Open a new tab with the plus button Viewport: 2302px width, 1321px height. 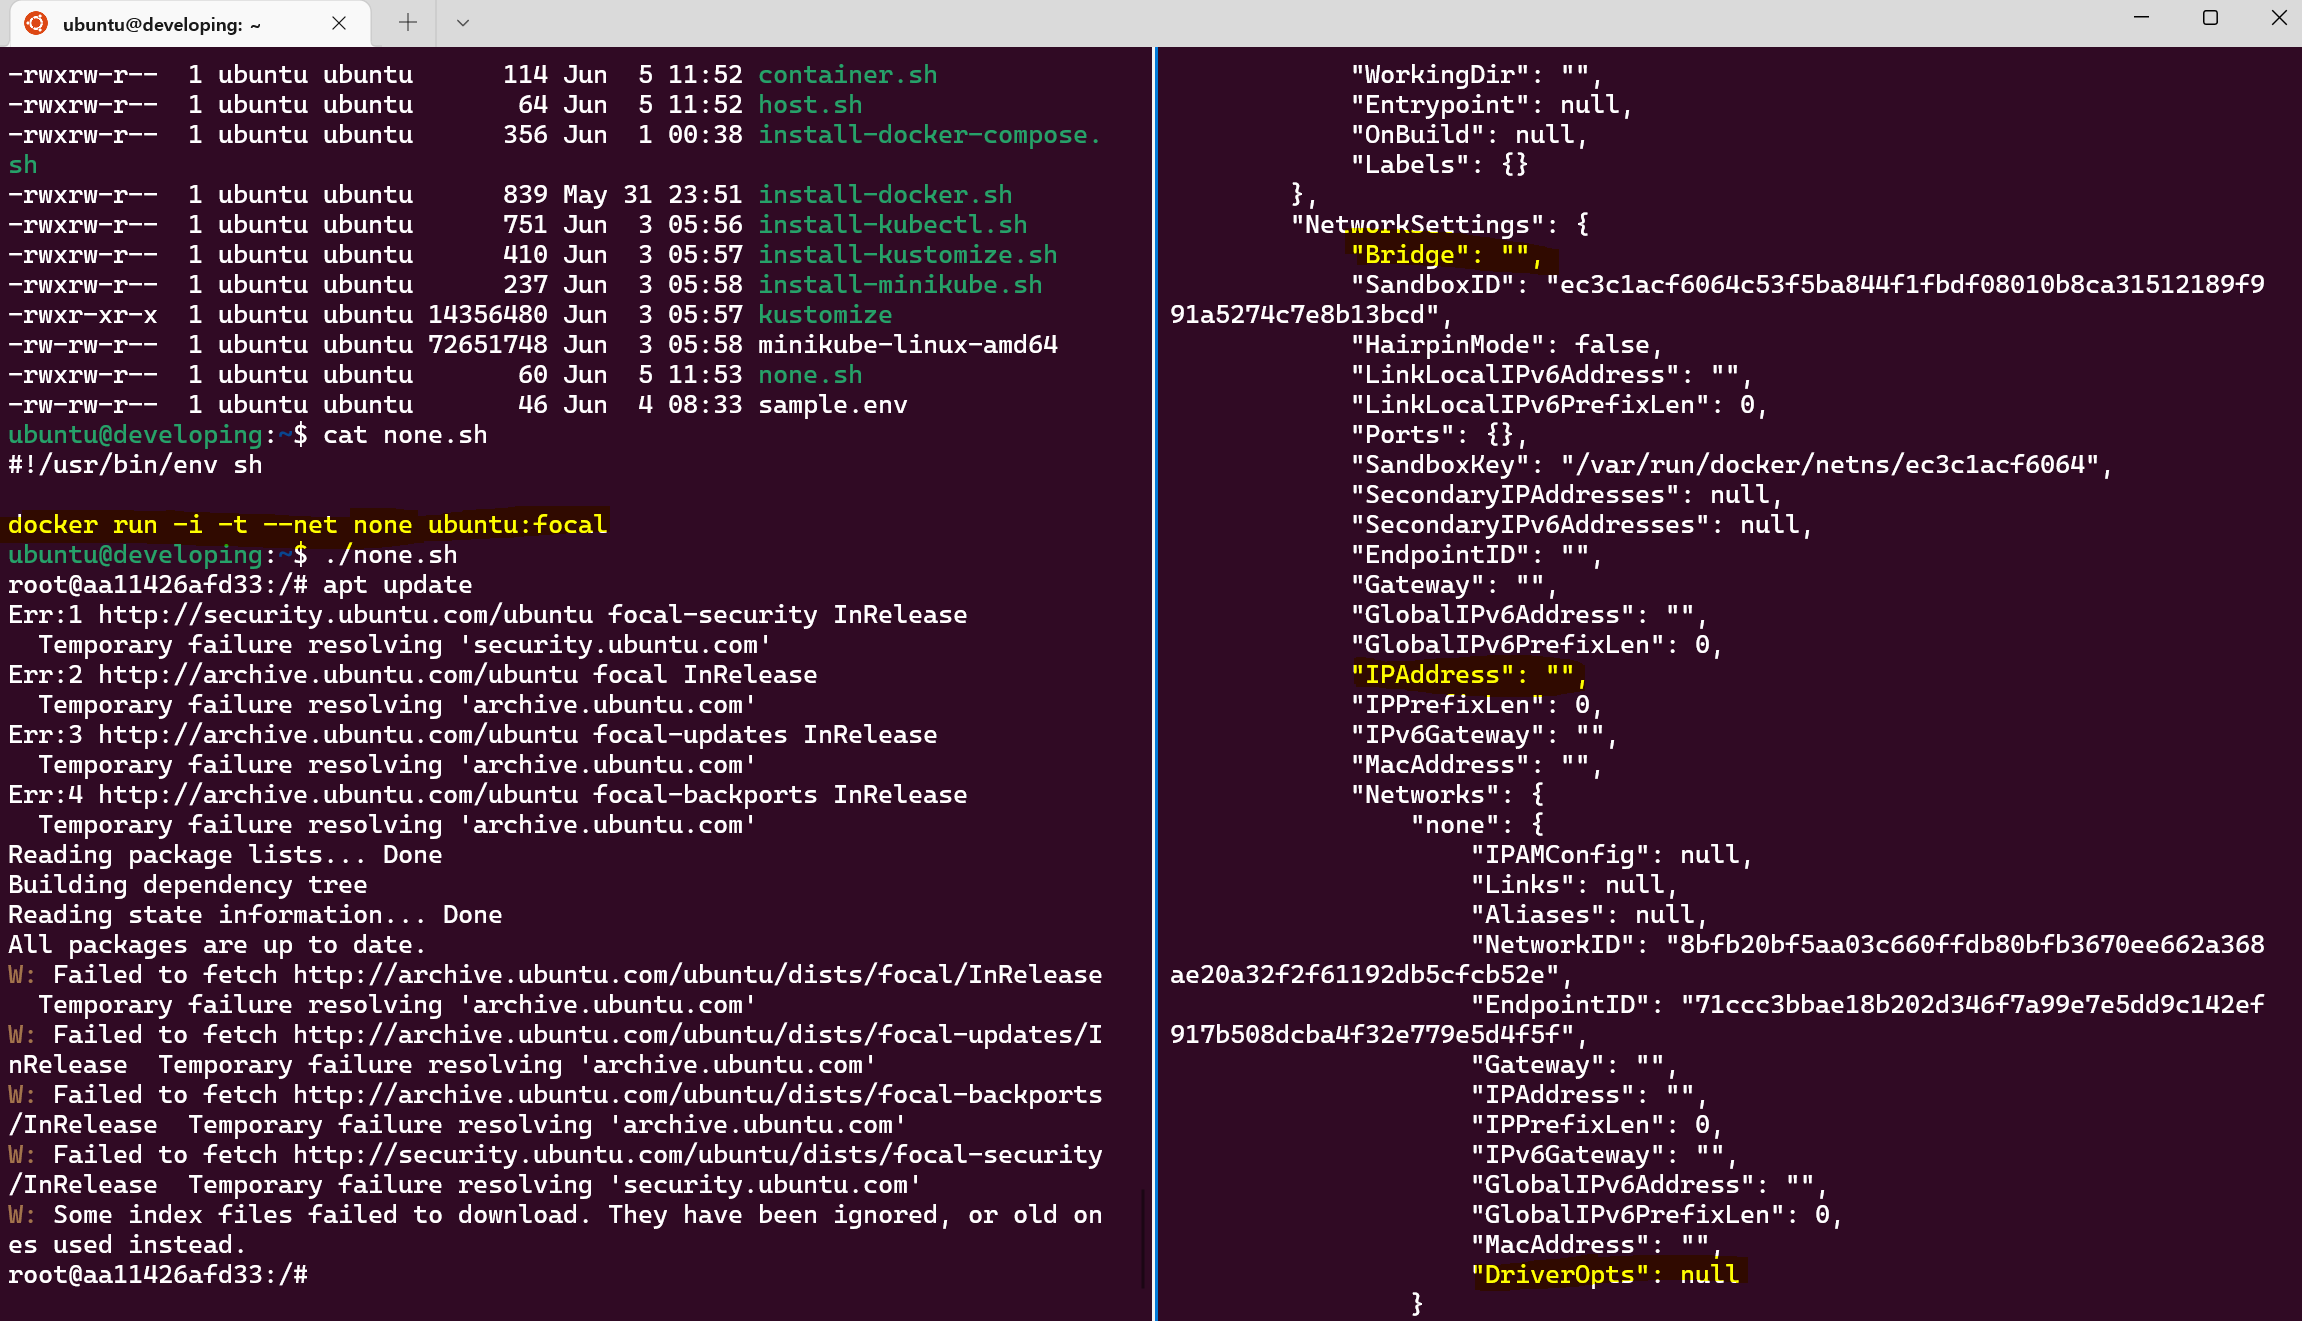tap(407, 23)
